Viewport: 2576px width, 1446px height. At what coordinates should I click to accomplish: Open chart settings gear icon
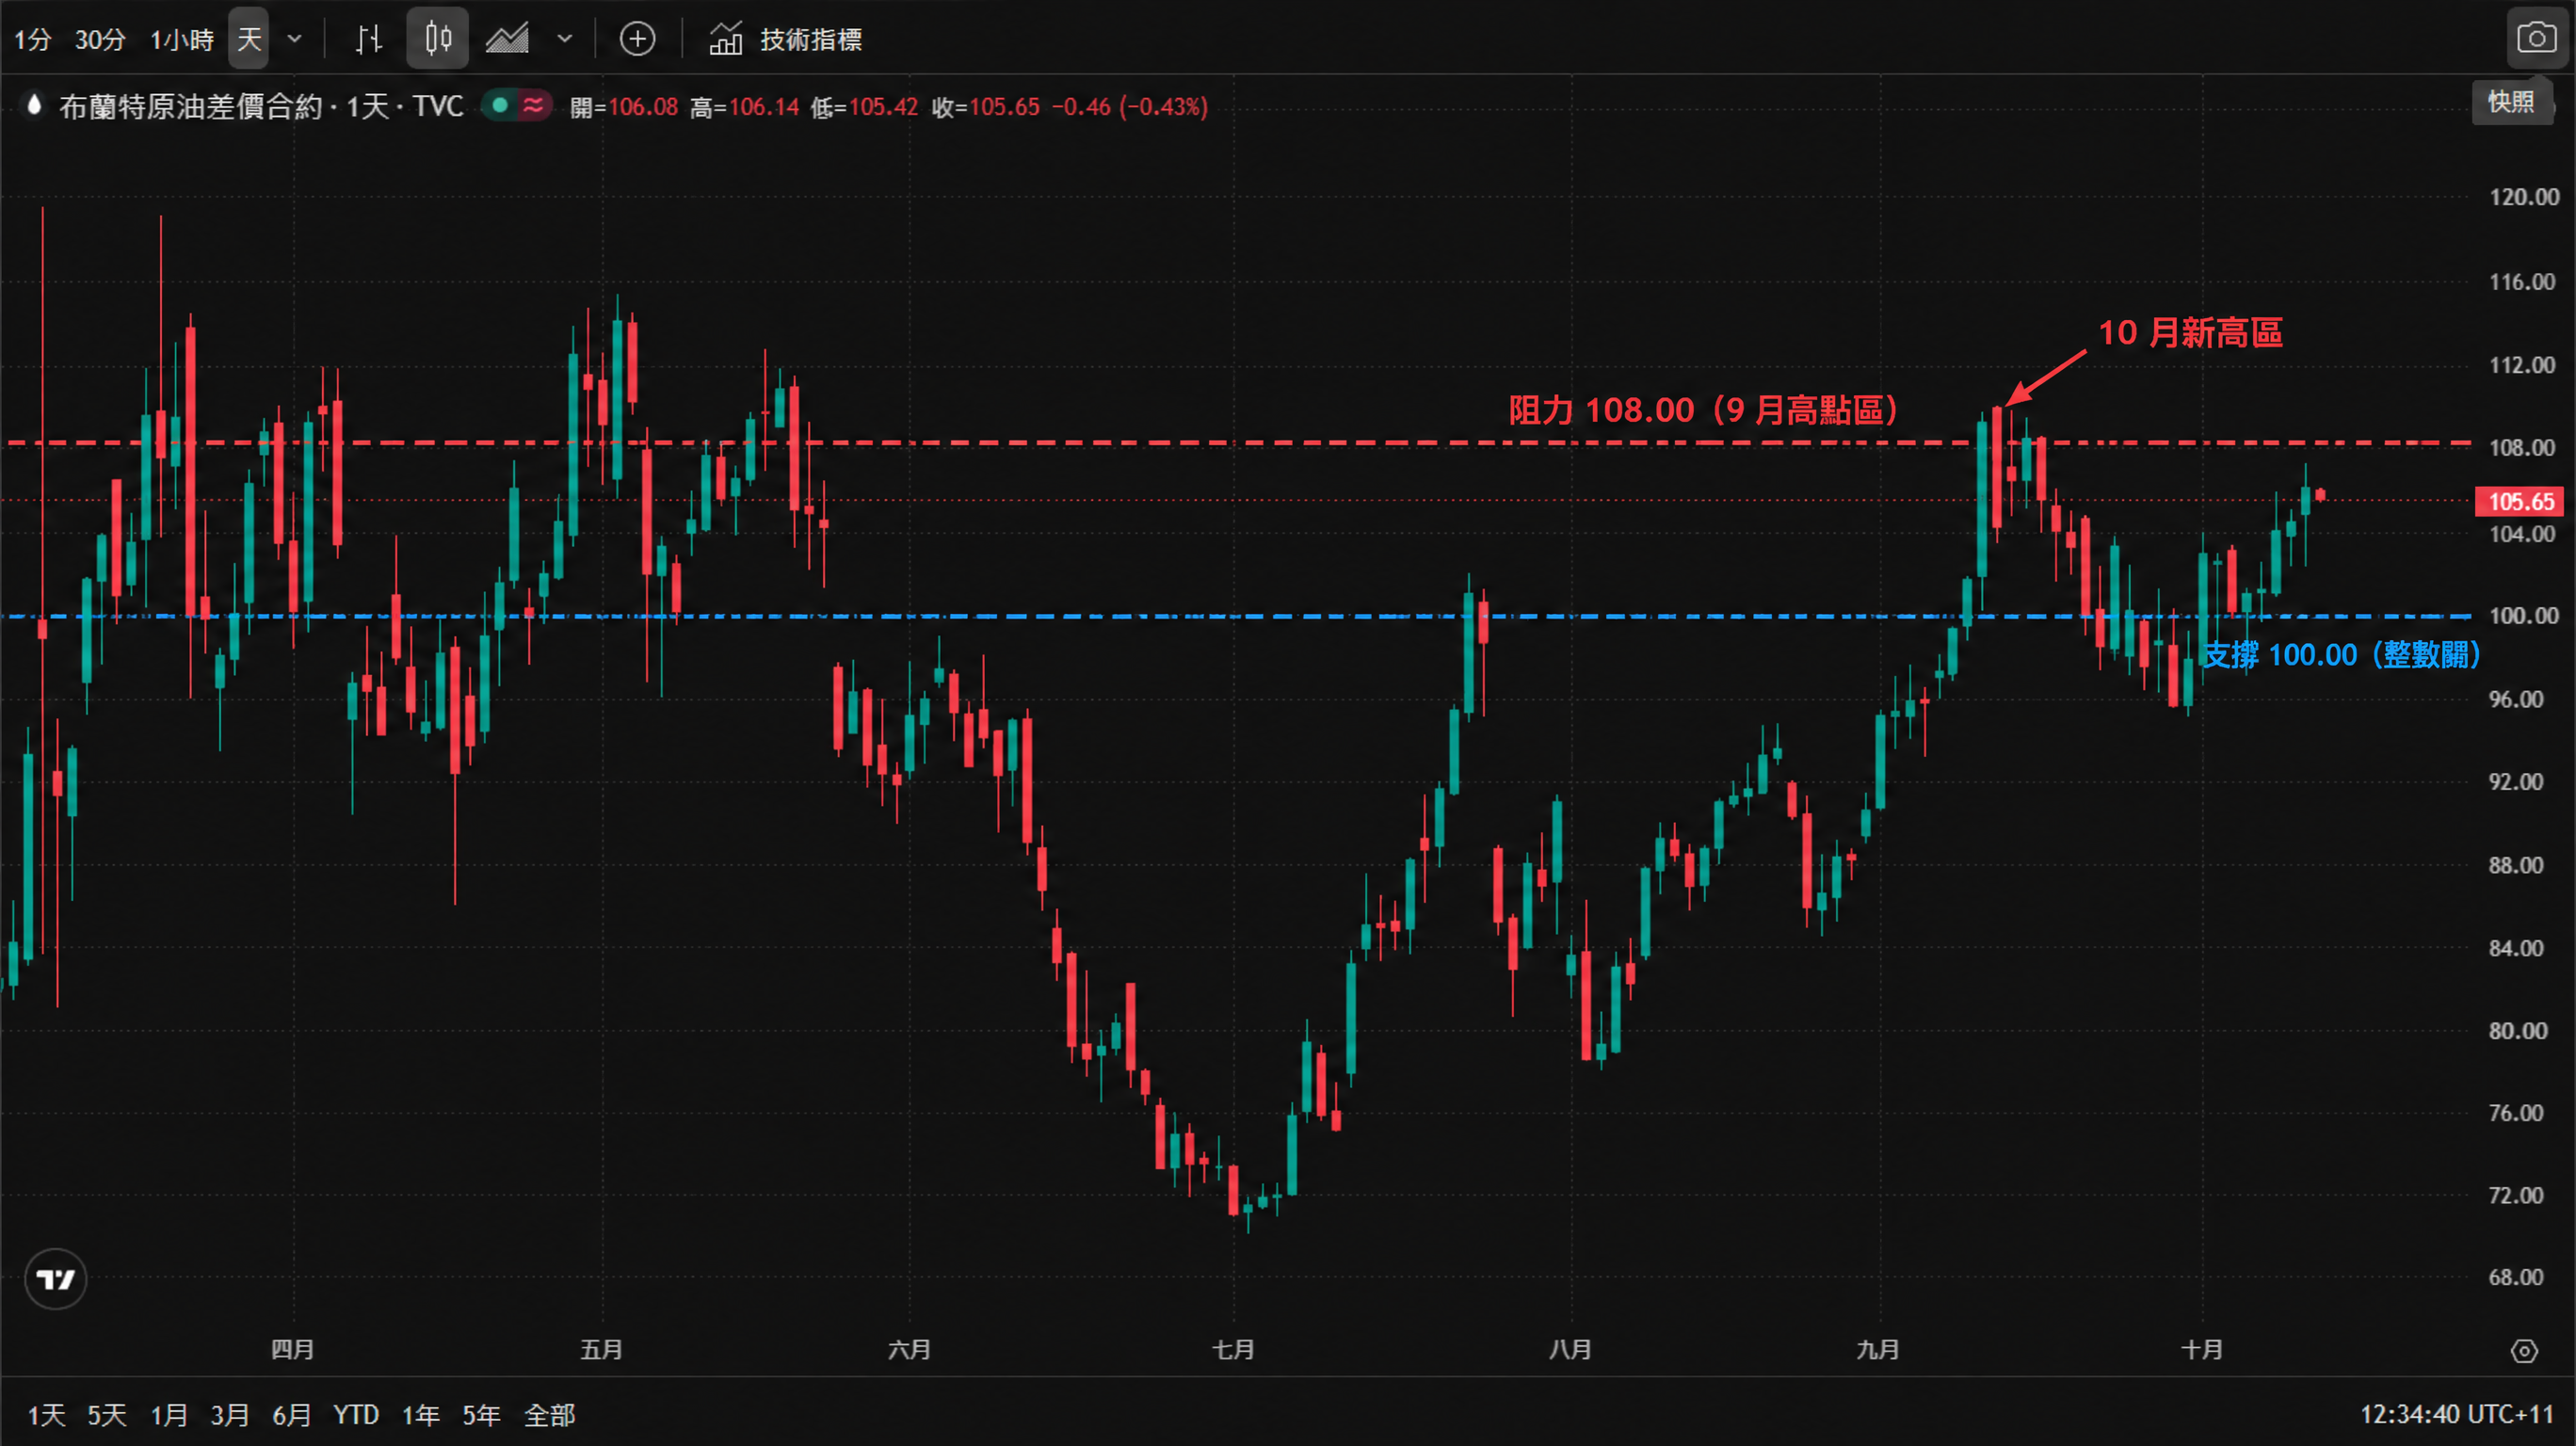(x=2524, y=1351)
